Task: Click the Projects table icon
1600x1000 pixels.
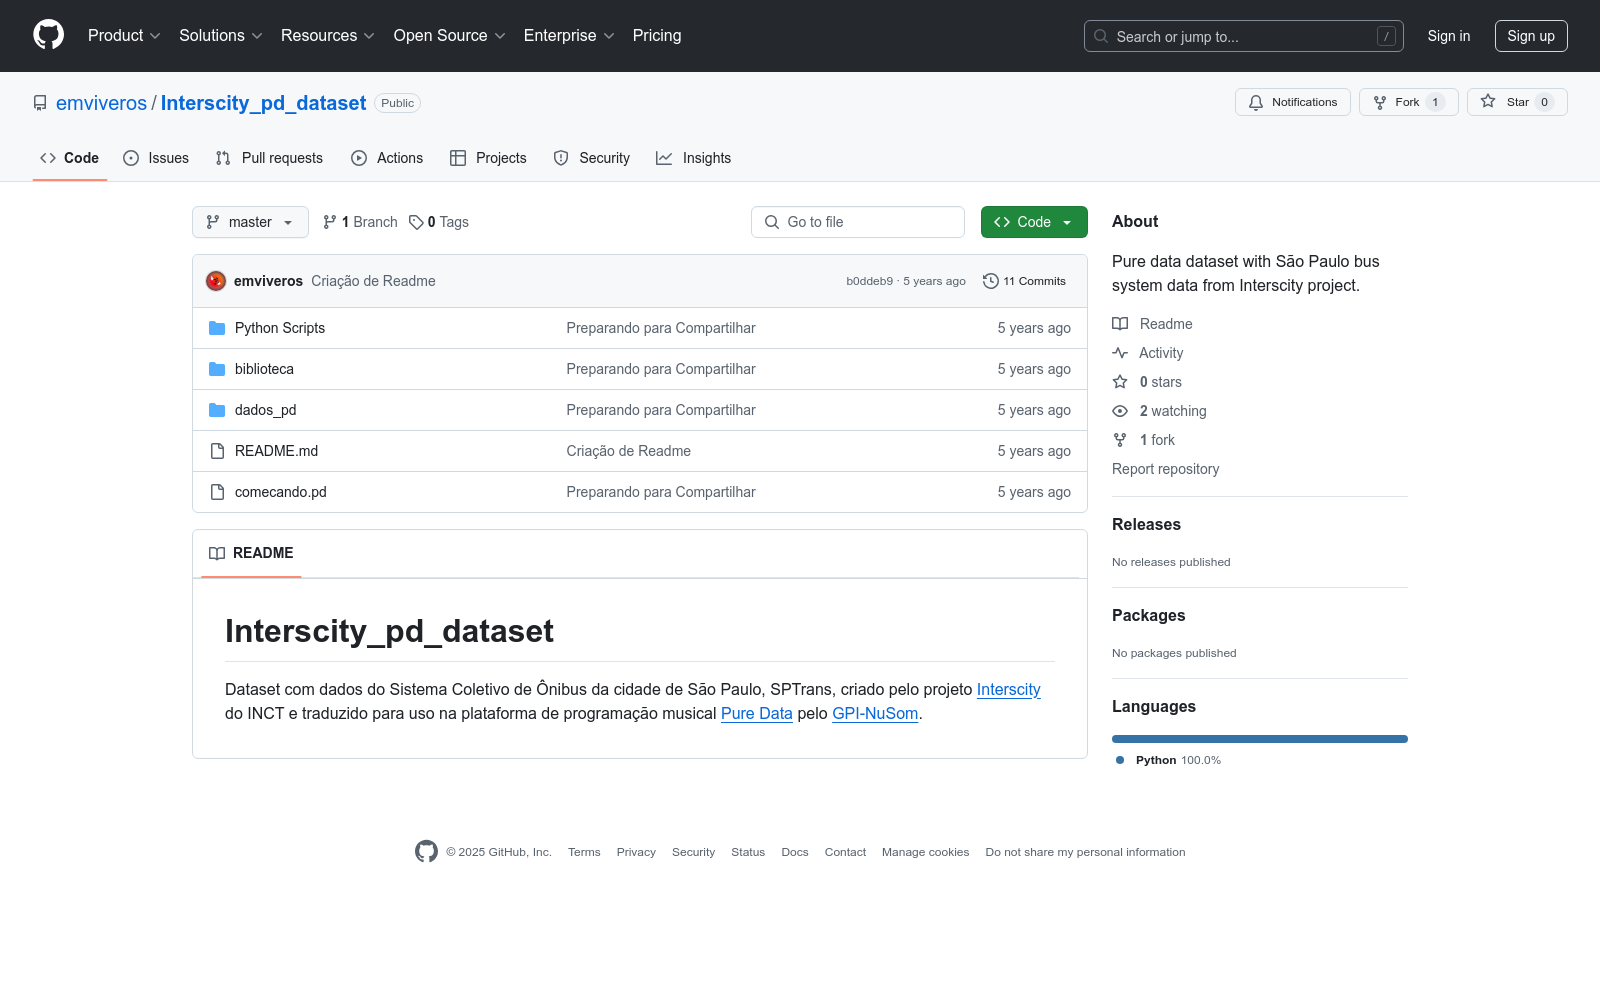Action: tap(458, 158)
